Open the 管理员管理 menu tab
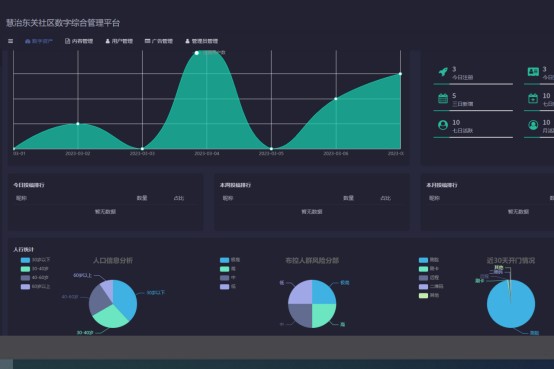This screenshot has height=369, width=554. [201, 41]
